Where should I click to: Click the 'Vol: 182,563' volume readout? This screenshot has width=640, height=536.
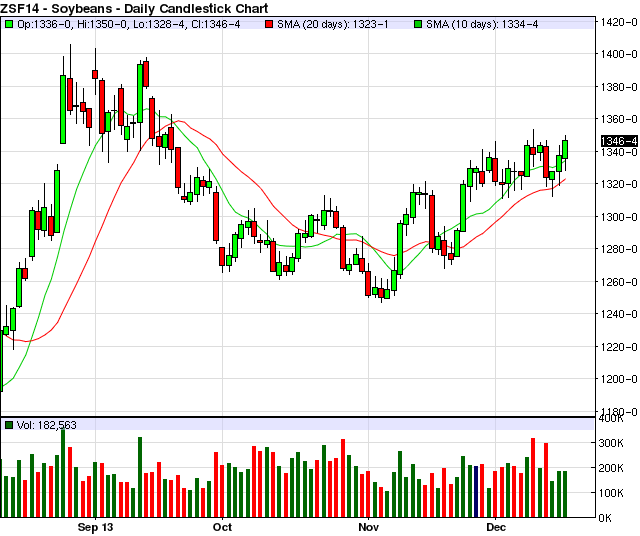tap(47, 425)
